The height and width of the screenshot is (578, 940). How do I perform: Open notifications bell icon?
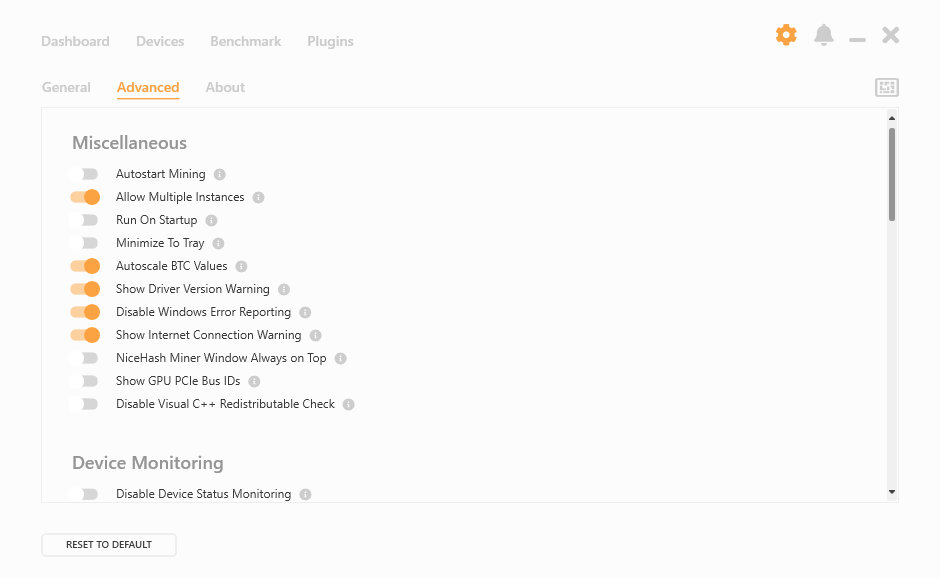824,35
